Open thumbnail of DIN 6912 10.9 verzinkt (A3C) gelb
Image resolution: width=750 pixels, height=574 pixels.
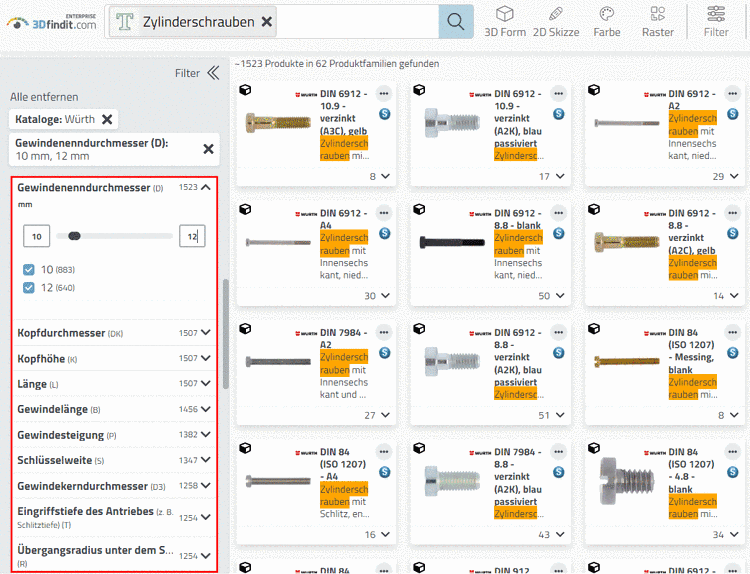pyautogui.click(x=278, y=123)
